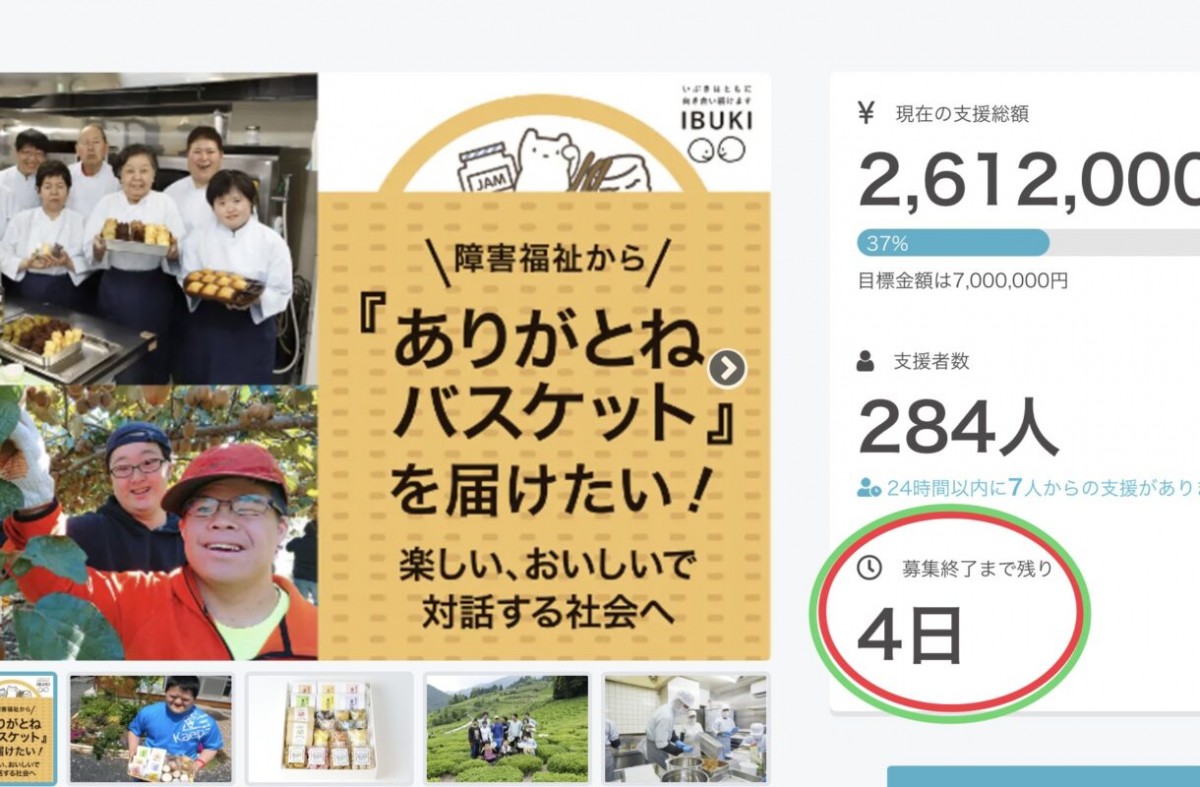
Task: Click the 284人 supporter count
Action: pos(958,427)
